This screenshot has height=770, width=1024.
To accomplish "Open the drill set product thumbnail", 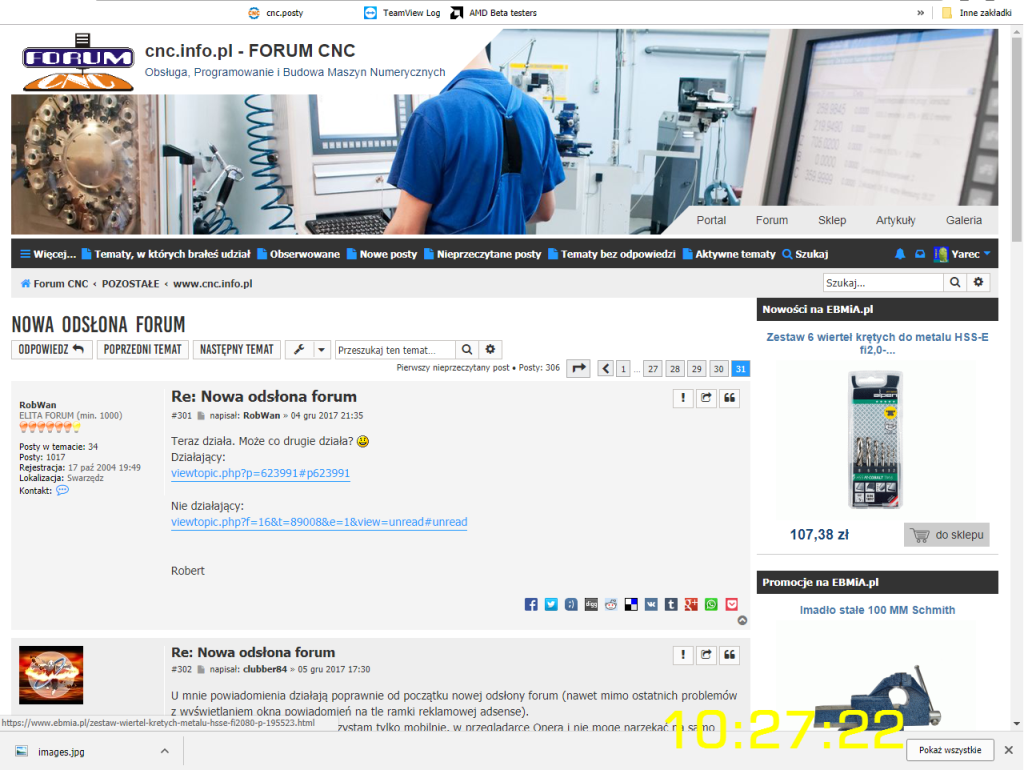I will 876,440.
